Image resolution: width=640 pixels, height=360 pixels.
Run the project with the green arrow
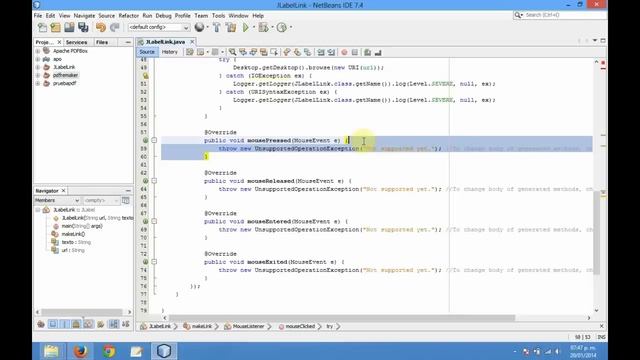246,27
